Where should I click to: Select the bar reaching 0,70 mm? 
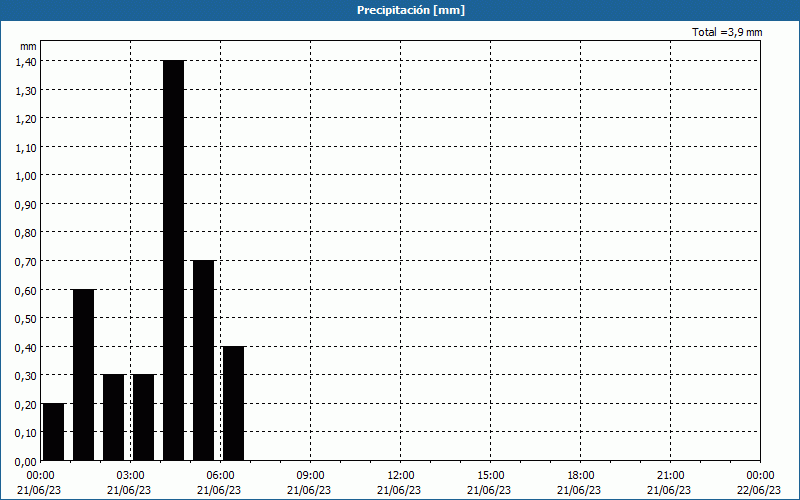tap(204, 360)
